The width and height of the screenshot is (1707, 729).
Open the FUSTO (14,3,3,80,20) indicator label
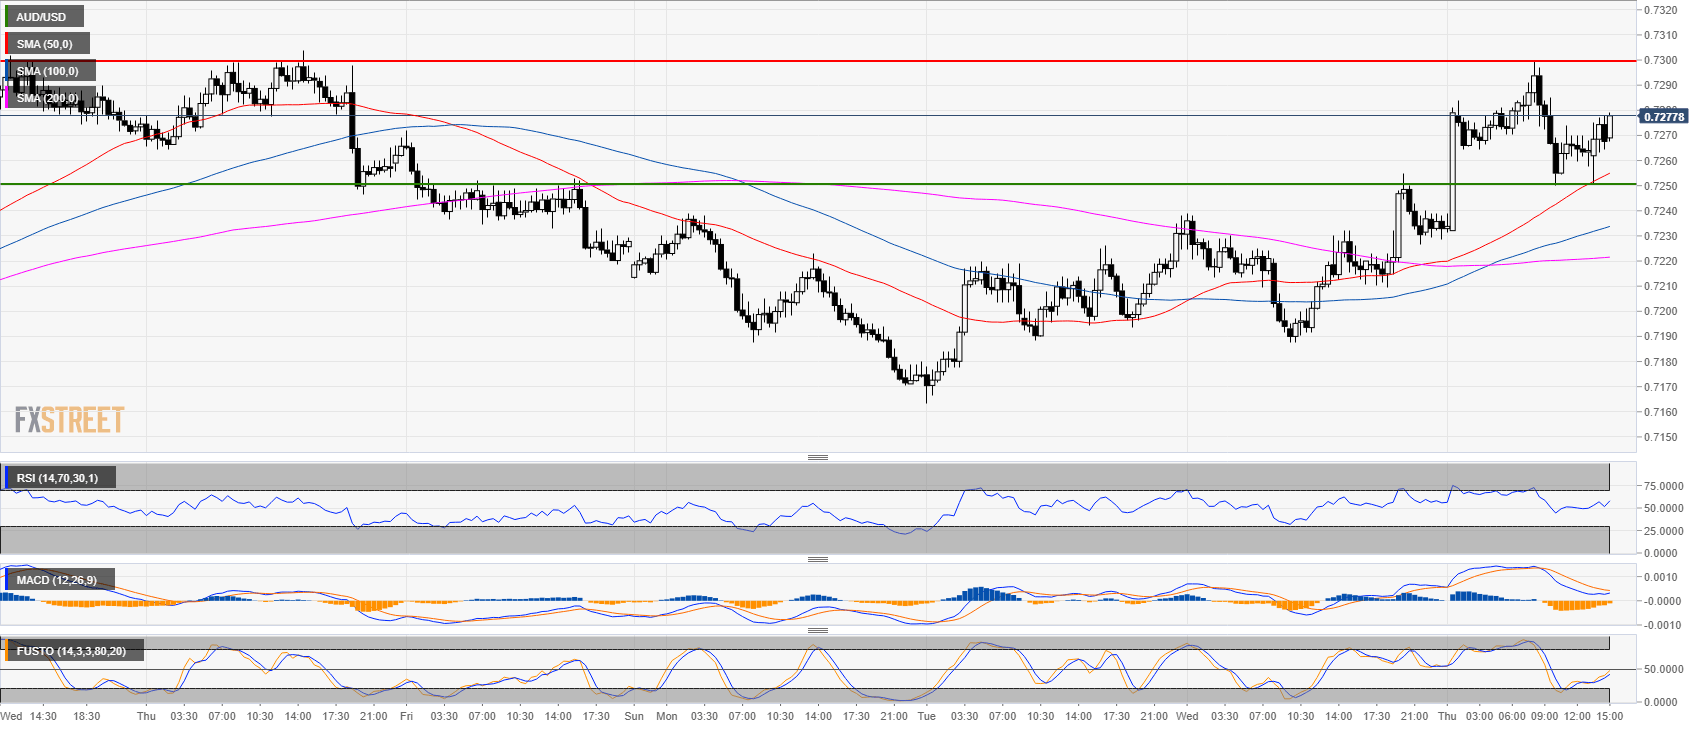point(71,651)
